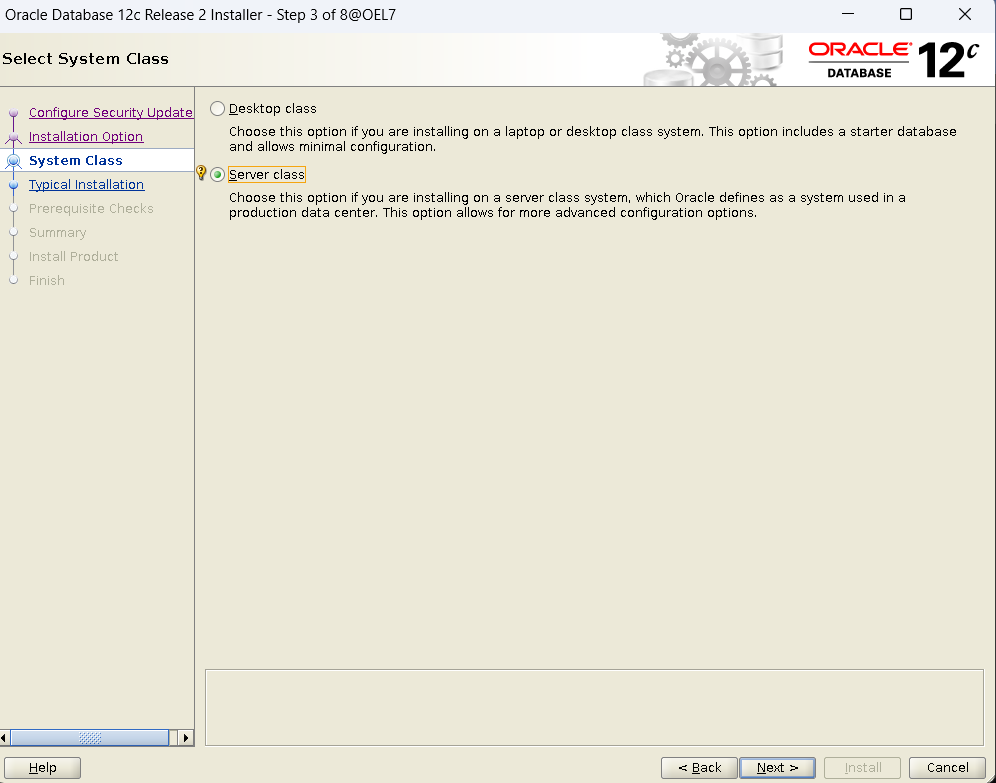Click the Summary step text
The image size is (996, 783).
pyautogui.click(x=57, y=233)
